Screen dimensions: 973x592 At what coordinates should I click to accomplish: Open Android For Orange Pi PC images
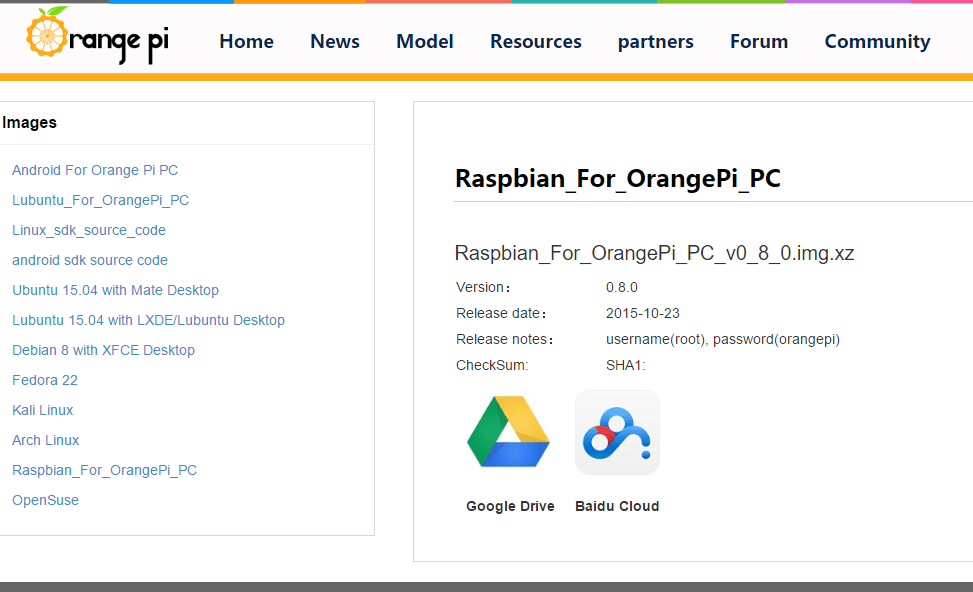click(x=94, y=170)
